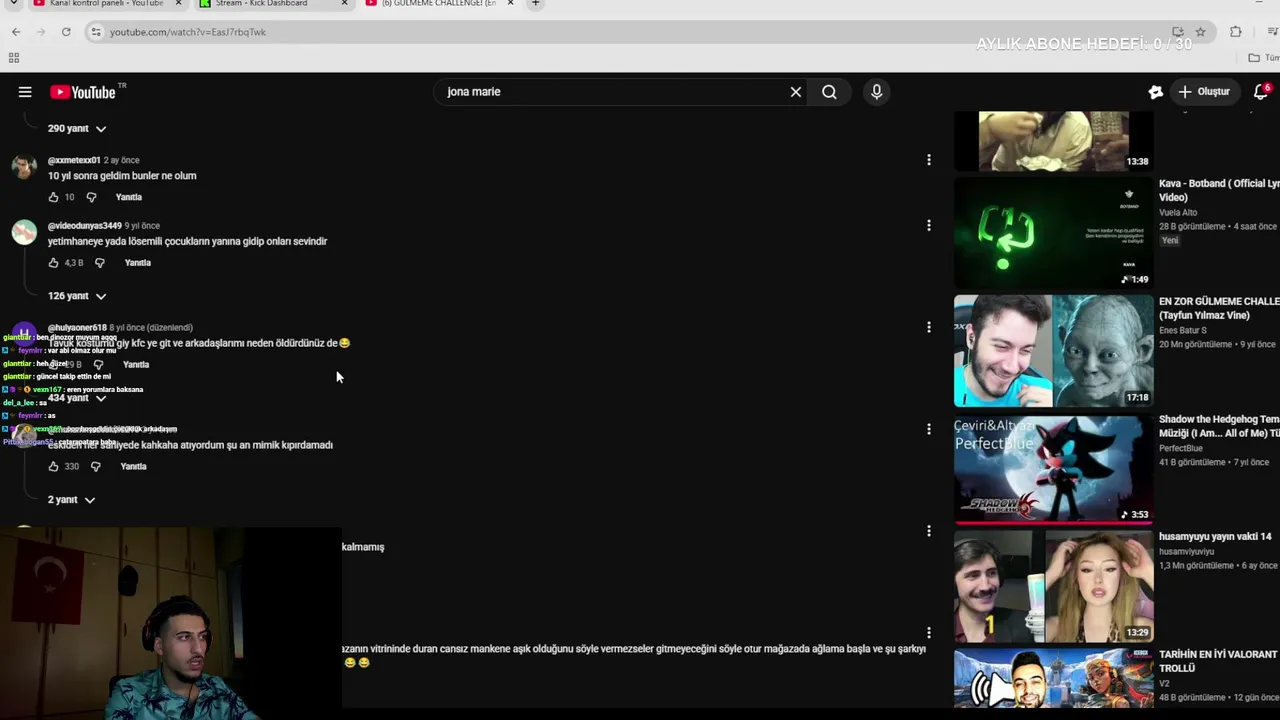Image resolution: width=1280 pixels, height=720 pixels.
Task: Close the GÜLMEME CHALLENGE tab
Action: (x=510, y=4)
